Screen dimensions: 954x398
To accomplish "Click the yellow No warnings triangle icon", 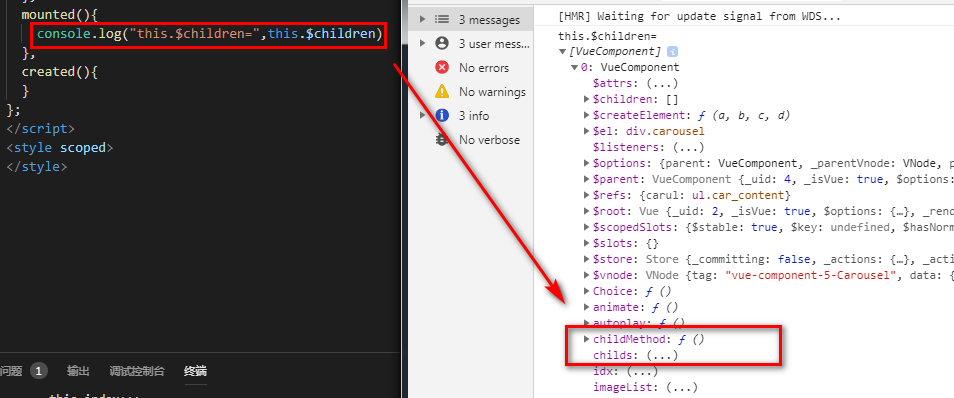I will pos(442,92).
